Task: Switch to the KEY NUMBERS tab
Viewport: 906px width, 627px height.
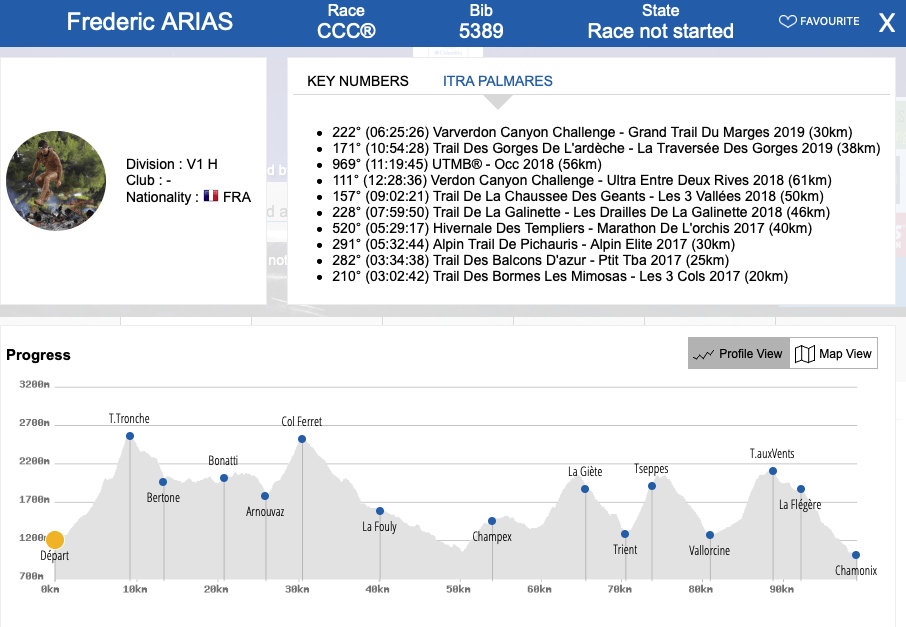Action: [357, 81]
